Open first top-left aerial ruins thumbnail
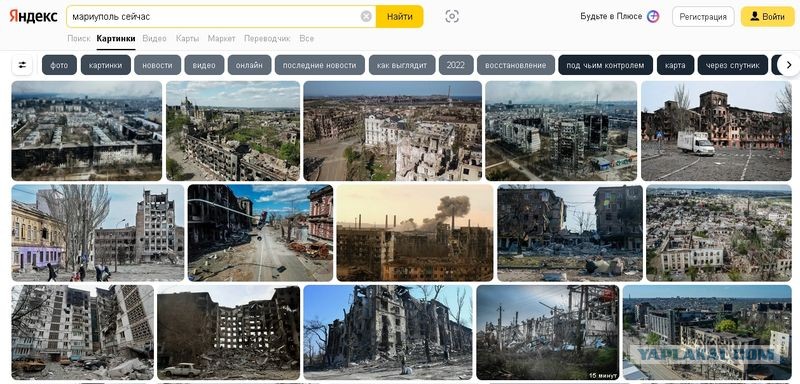 click(87, 131)
